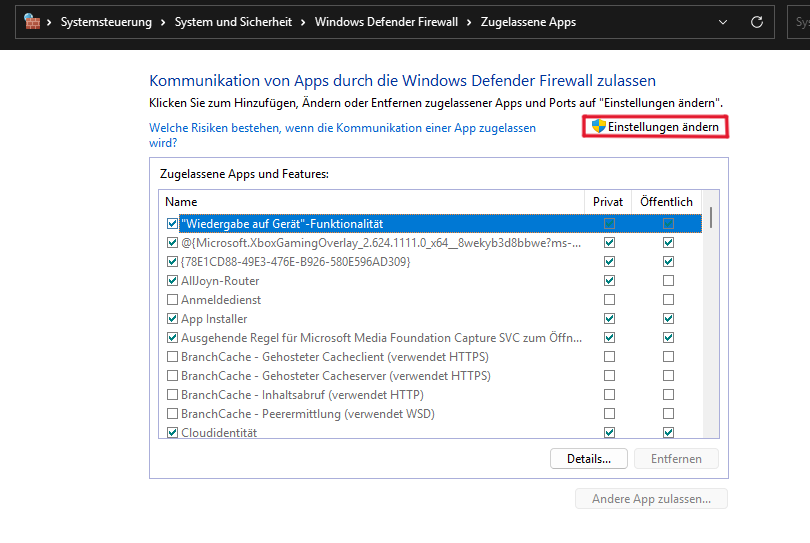The height and width of the screenshot is (543, 810).
Task: Expand chevron after Windows Defender Firewall breadcrumb
Action: click(469, 22)
